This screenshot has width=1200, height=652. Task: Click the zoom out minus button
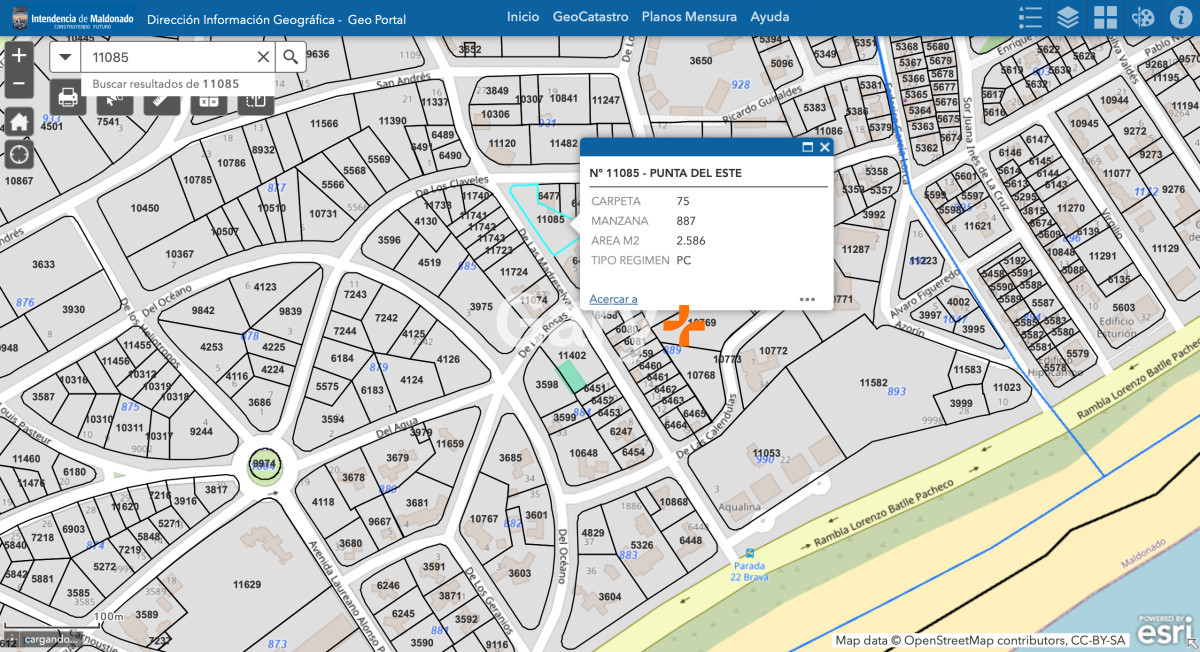tap(19, 84)
